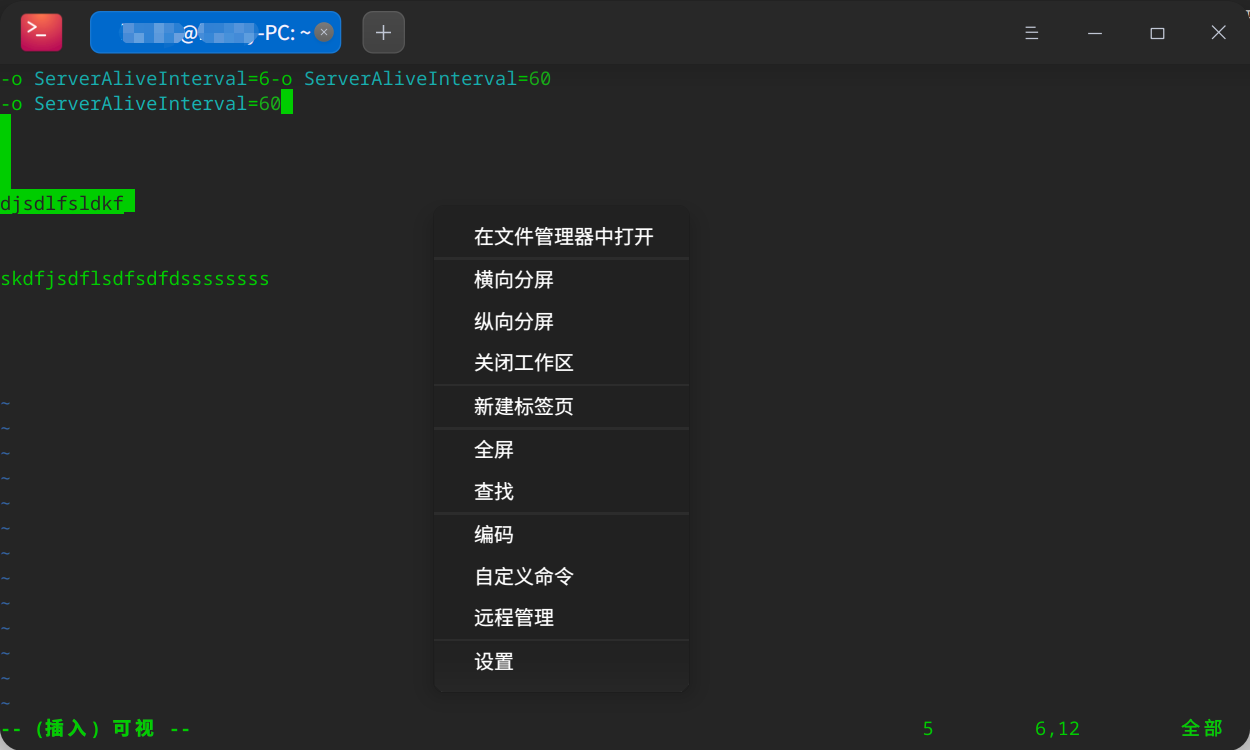Open 自定义命令 custom commands
1250x750 pixels.
click(x=562, y=577)
